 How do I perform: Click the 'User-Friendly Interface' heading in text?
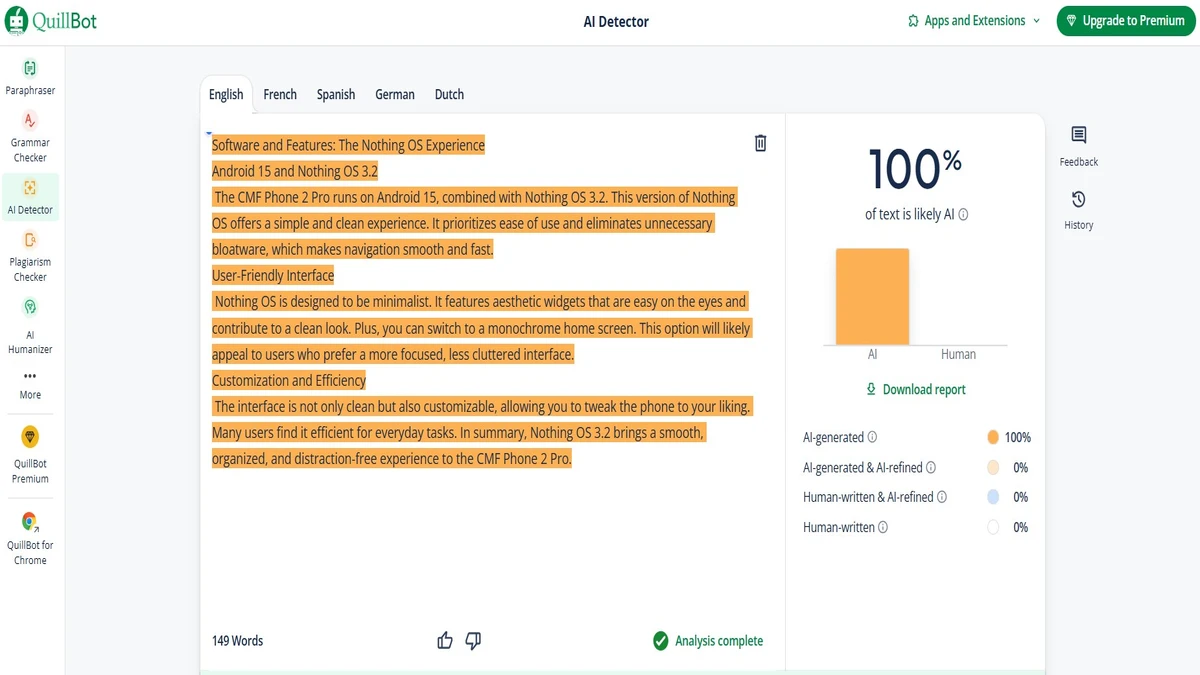273,275
